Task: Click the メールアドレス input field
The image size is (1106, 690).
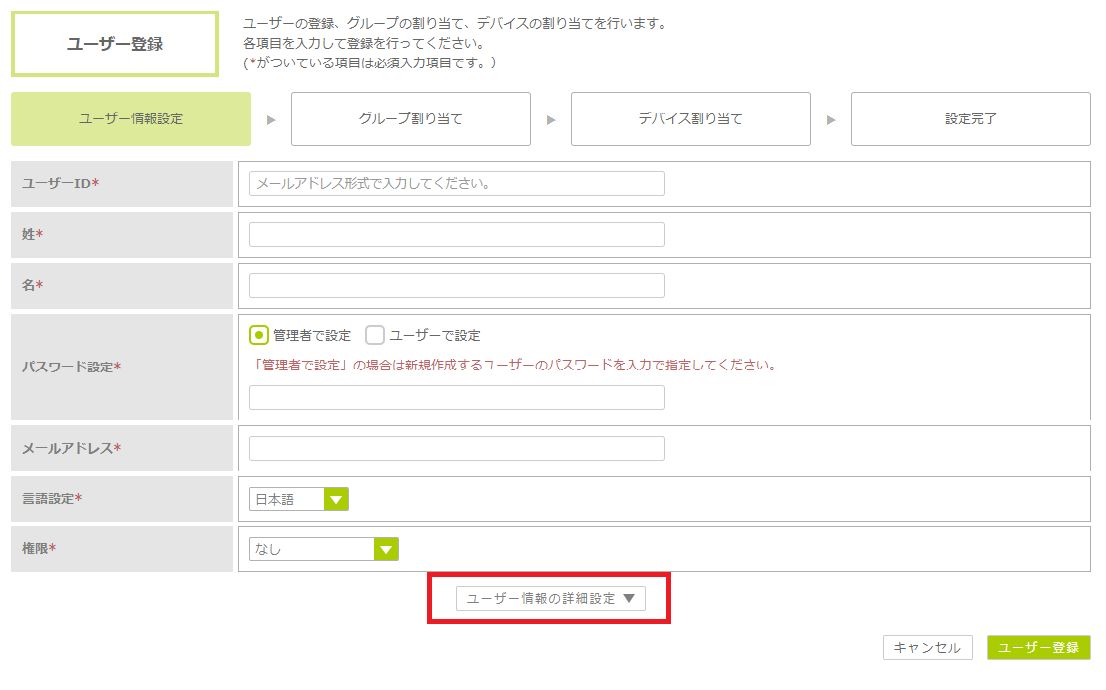Action: coord(456,448)
